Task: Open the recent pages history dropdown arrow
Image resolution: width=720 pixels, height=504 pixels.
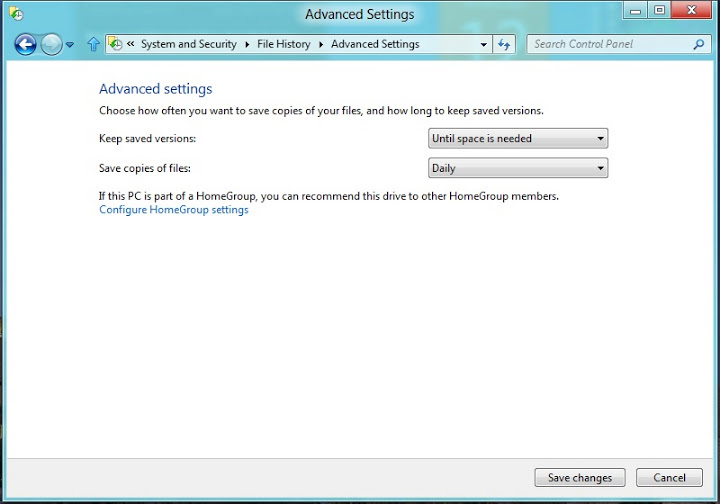Action: coord(70,45)
